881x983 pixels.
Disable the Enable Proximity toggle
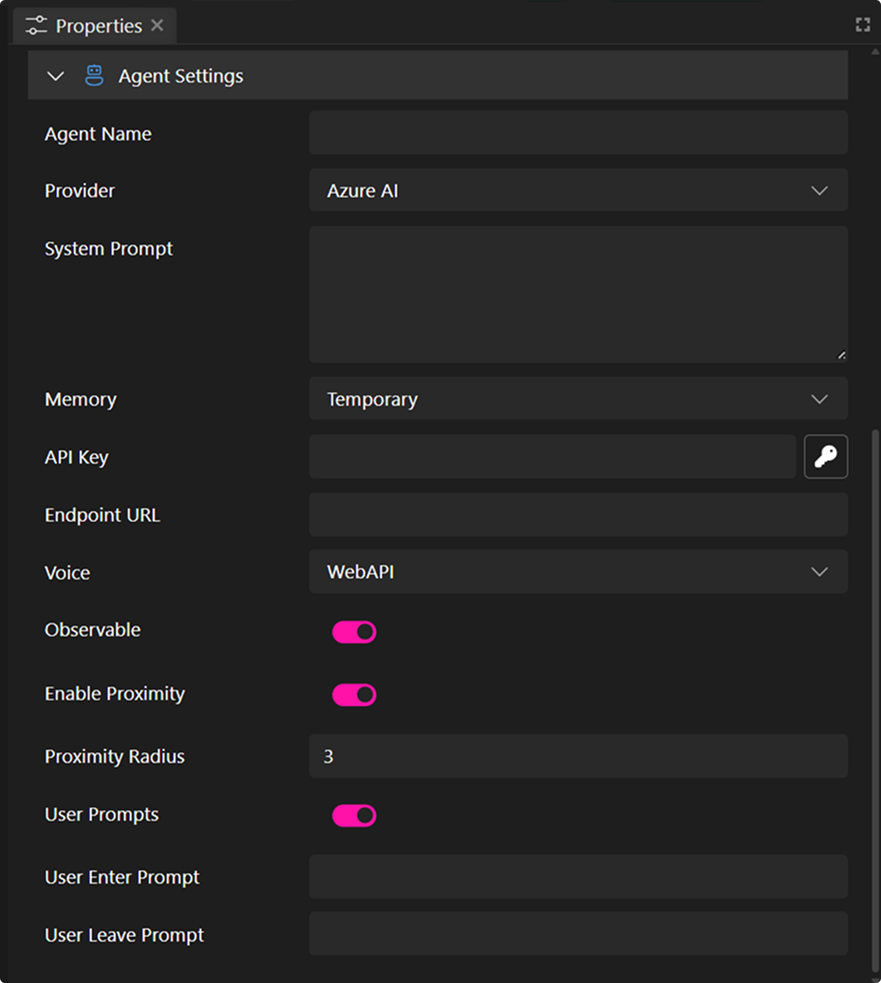354,694
